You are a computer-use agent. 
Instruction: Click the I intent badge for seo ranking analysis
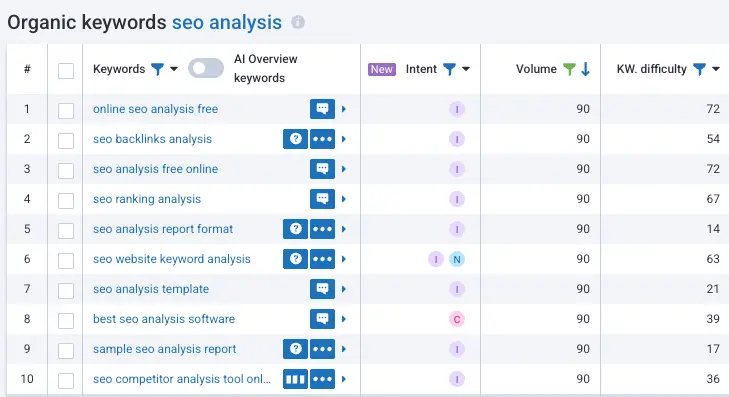pos(457,199)
